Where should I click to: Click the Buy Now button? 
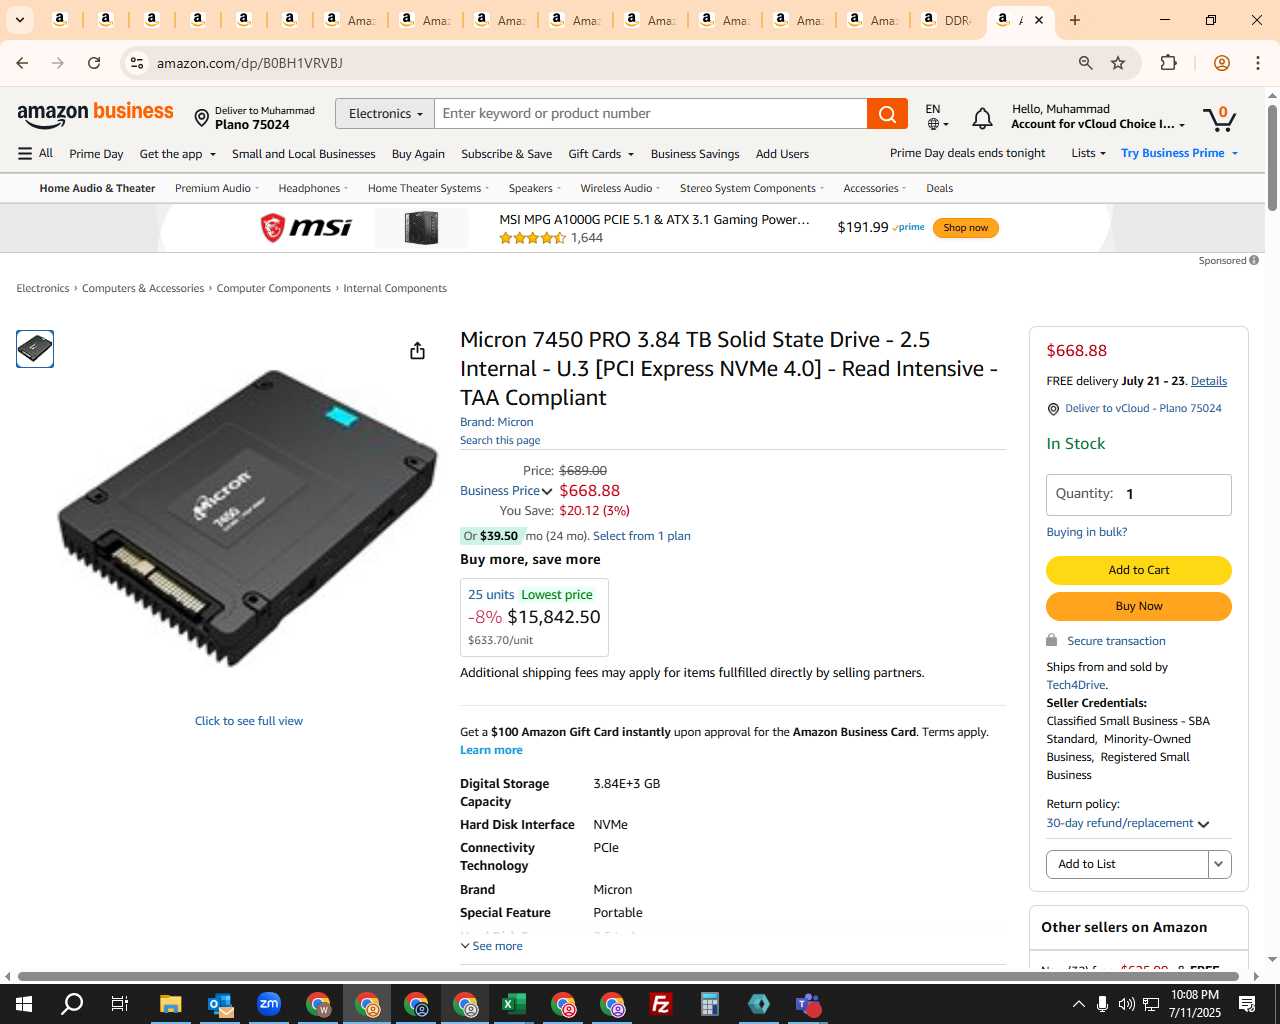click(1138, 606)
